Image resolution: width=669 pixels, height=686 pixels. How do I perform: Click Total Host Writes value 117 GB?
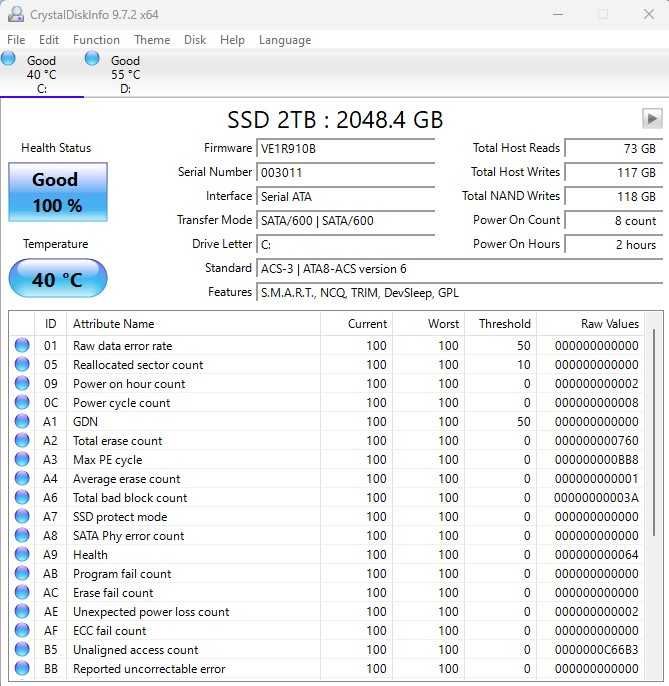click(614, 172)
